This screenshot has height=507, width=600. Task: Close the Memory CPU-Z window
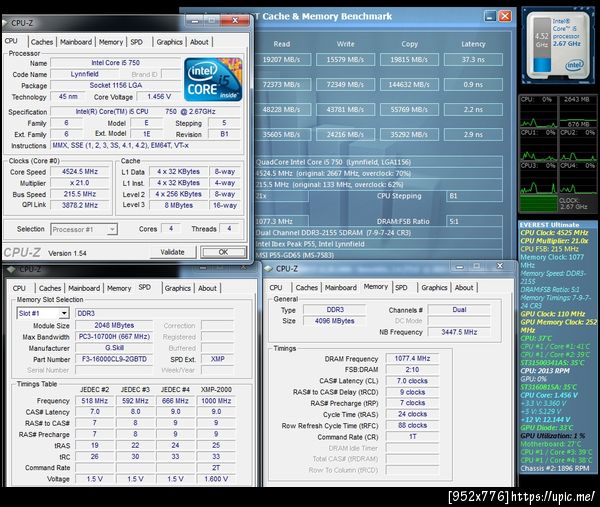coord(499,266)
